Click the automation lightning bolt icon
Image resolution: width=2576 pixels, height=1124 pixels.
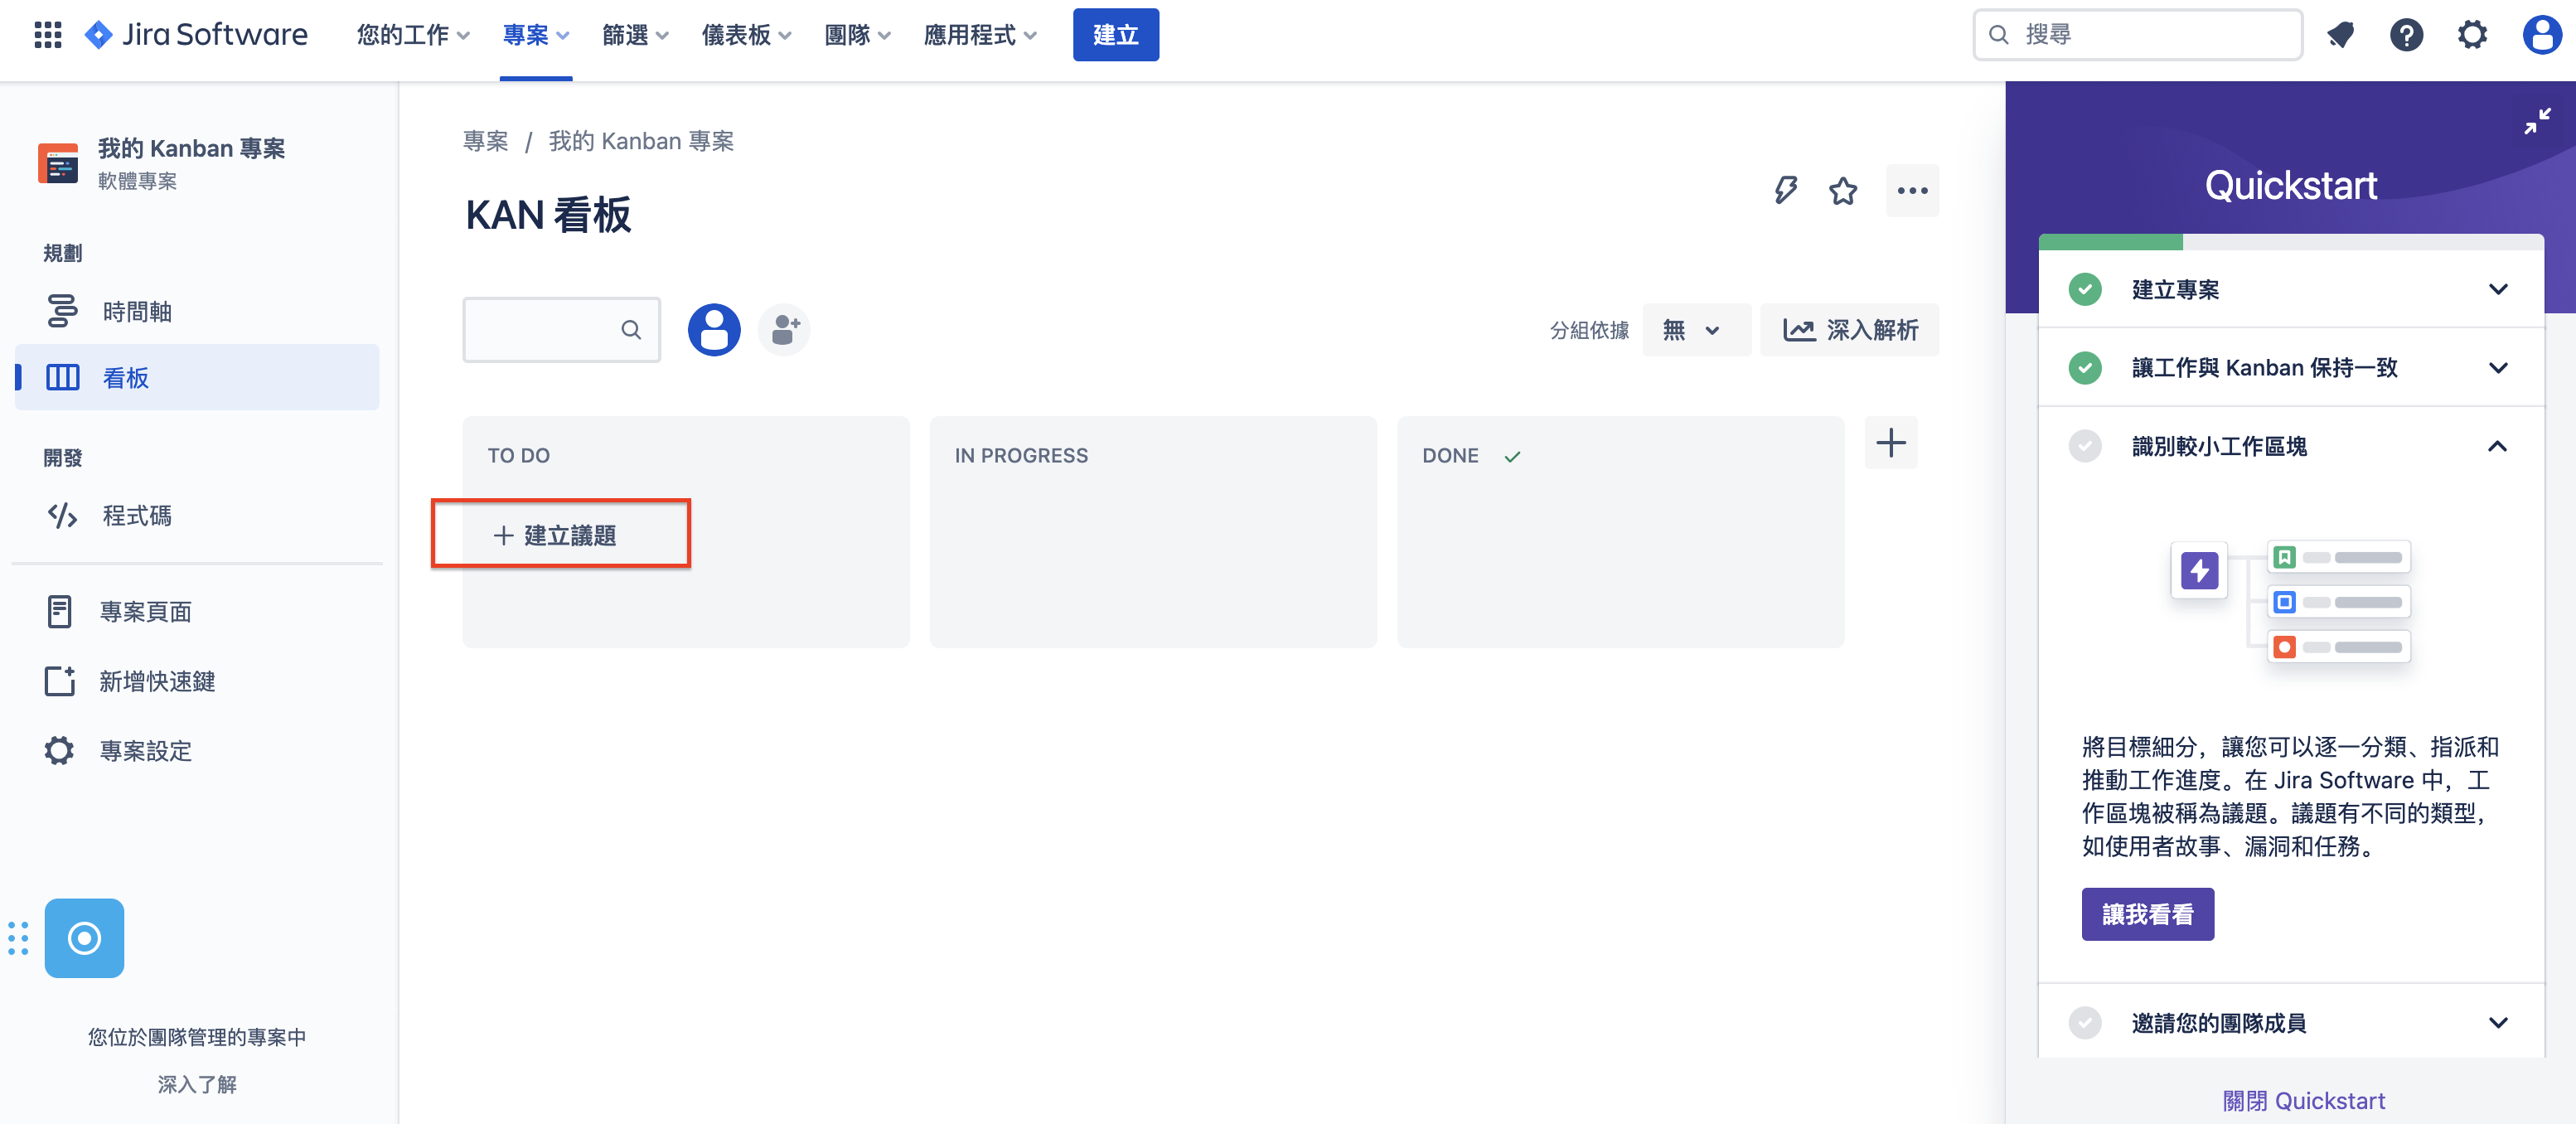(1785, 190)
